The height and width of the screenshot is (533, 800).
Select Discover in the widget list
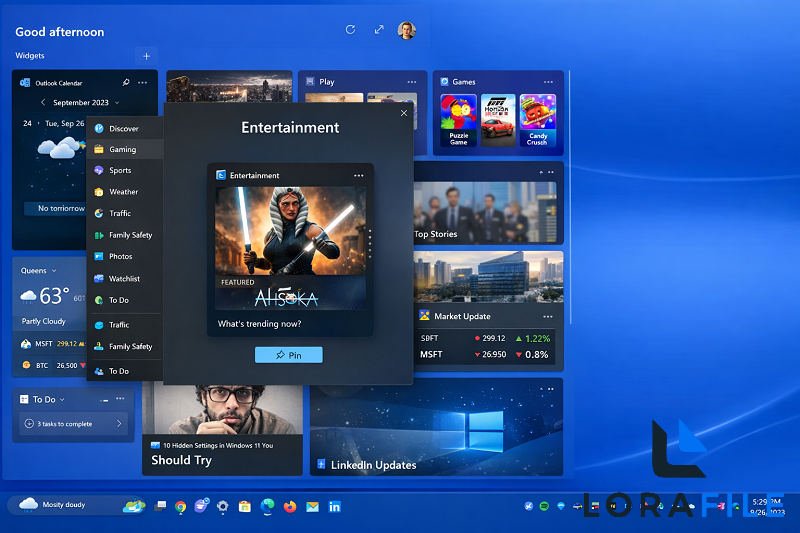(x=124, y=129)
